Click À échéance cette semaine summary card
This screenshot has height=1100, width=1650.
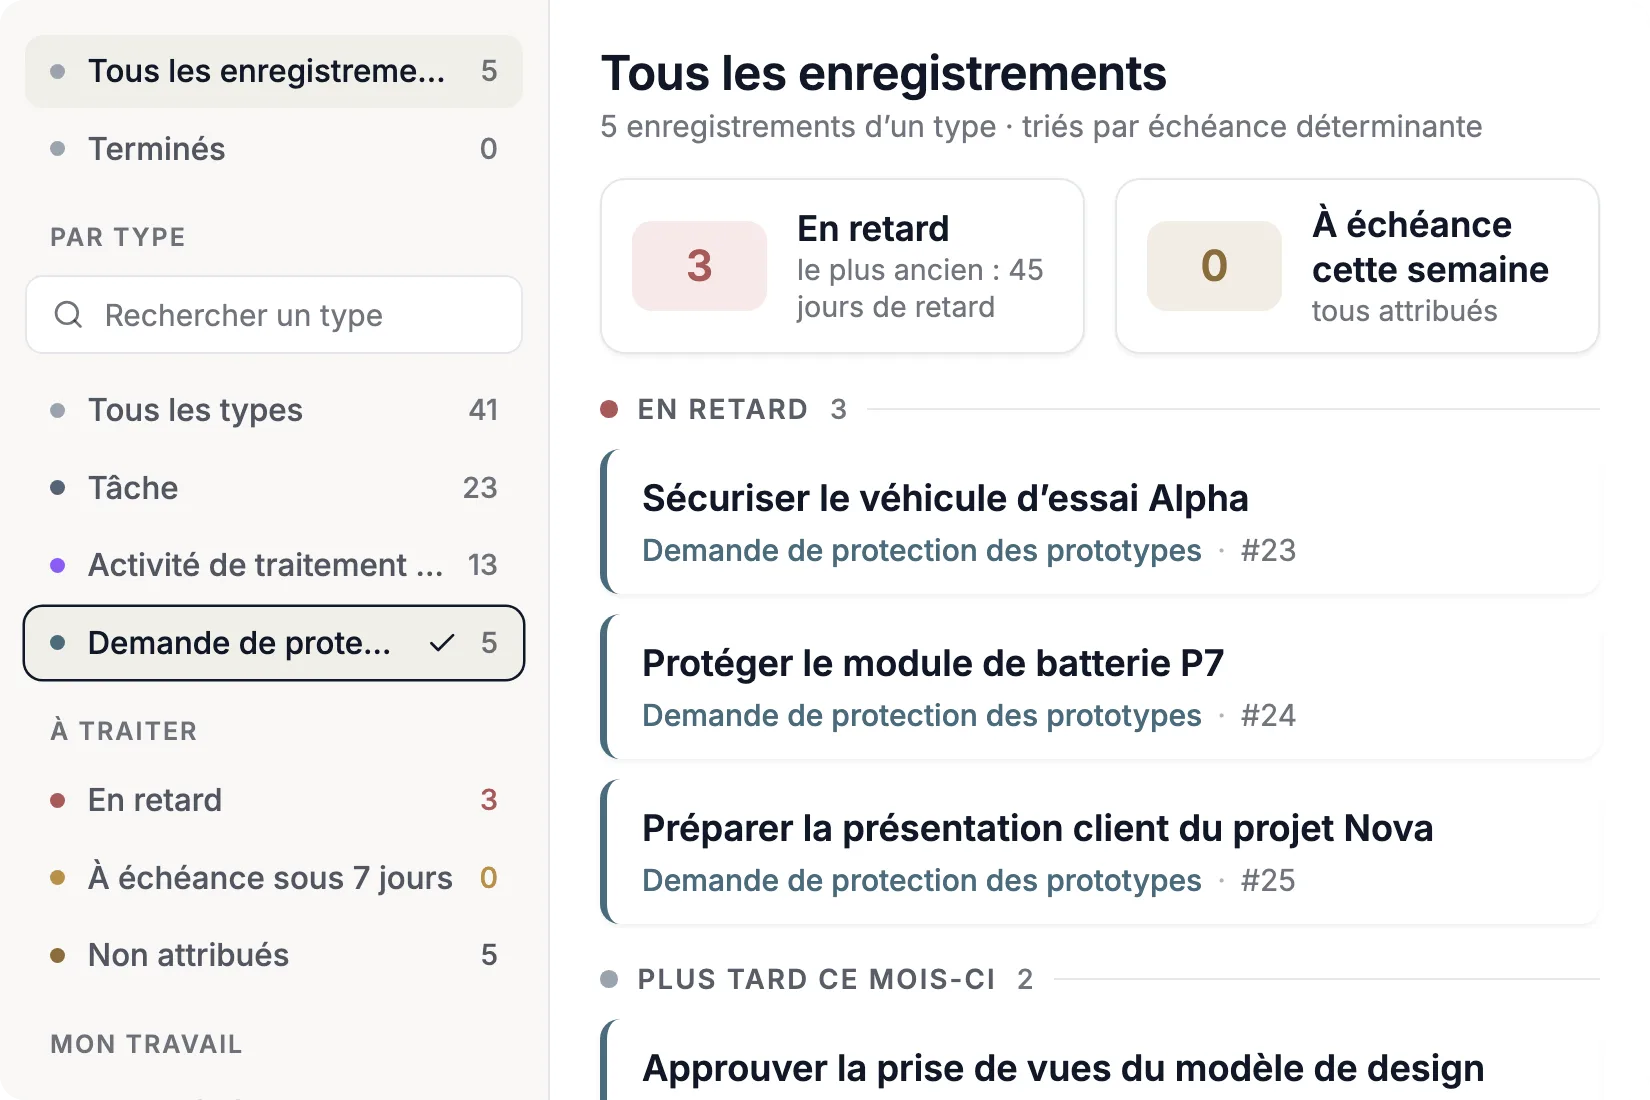pyautogui.click(x=1357, y=266)
